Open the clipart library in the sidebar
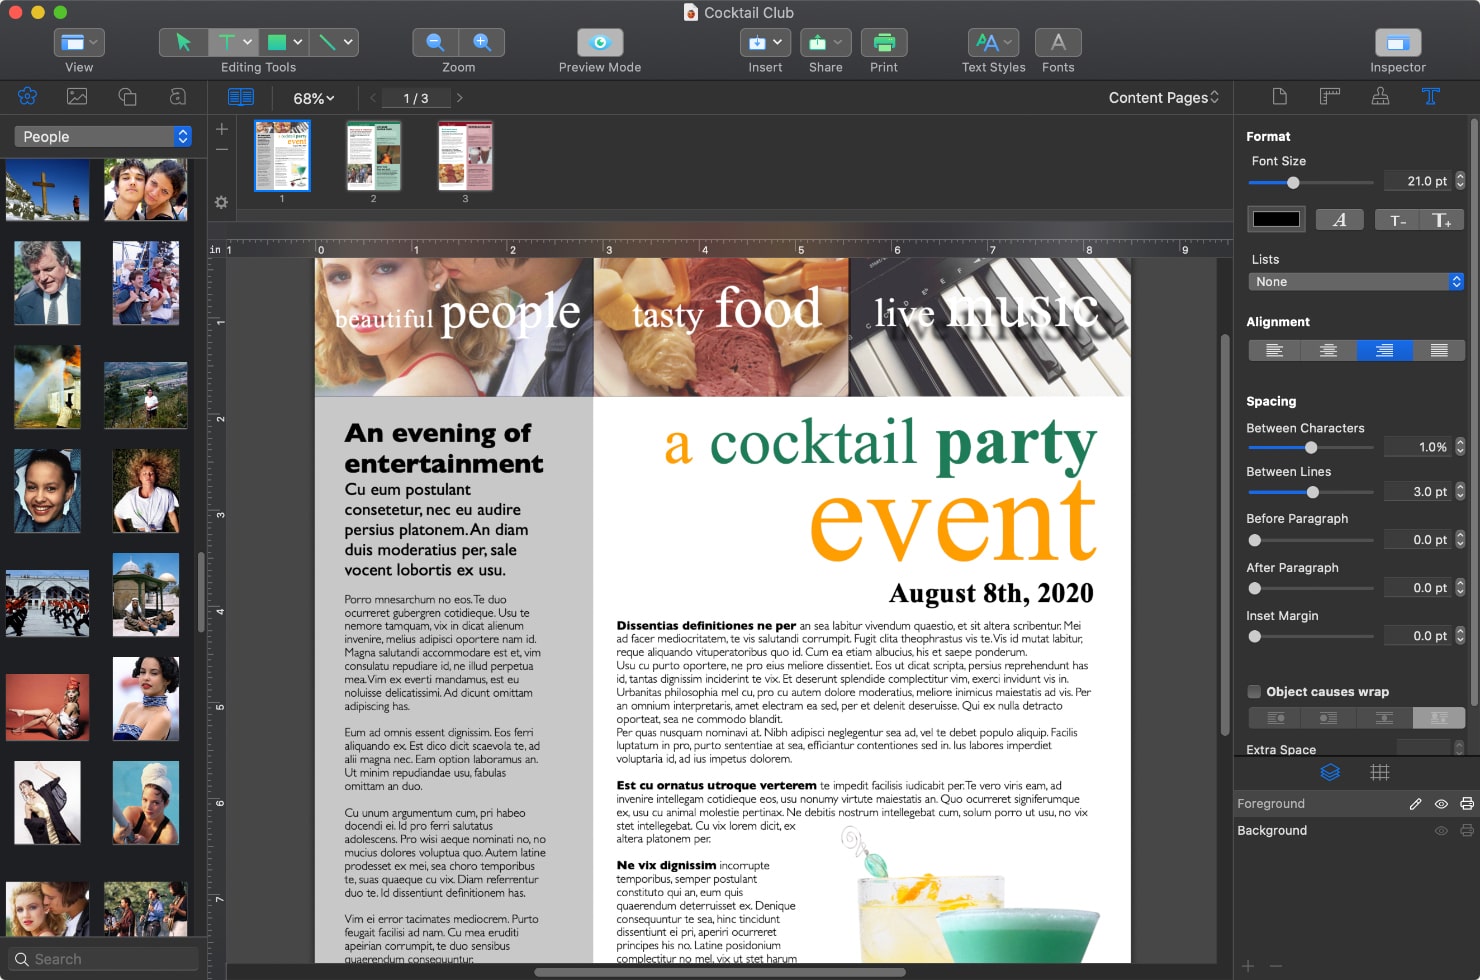The image size is (1480, 980). pyautogui.click(x=27, y=96)
